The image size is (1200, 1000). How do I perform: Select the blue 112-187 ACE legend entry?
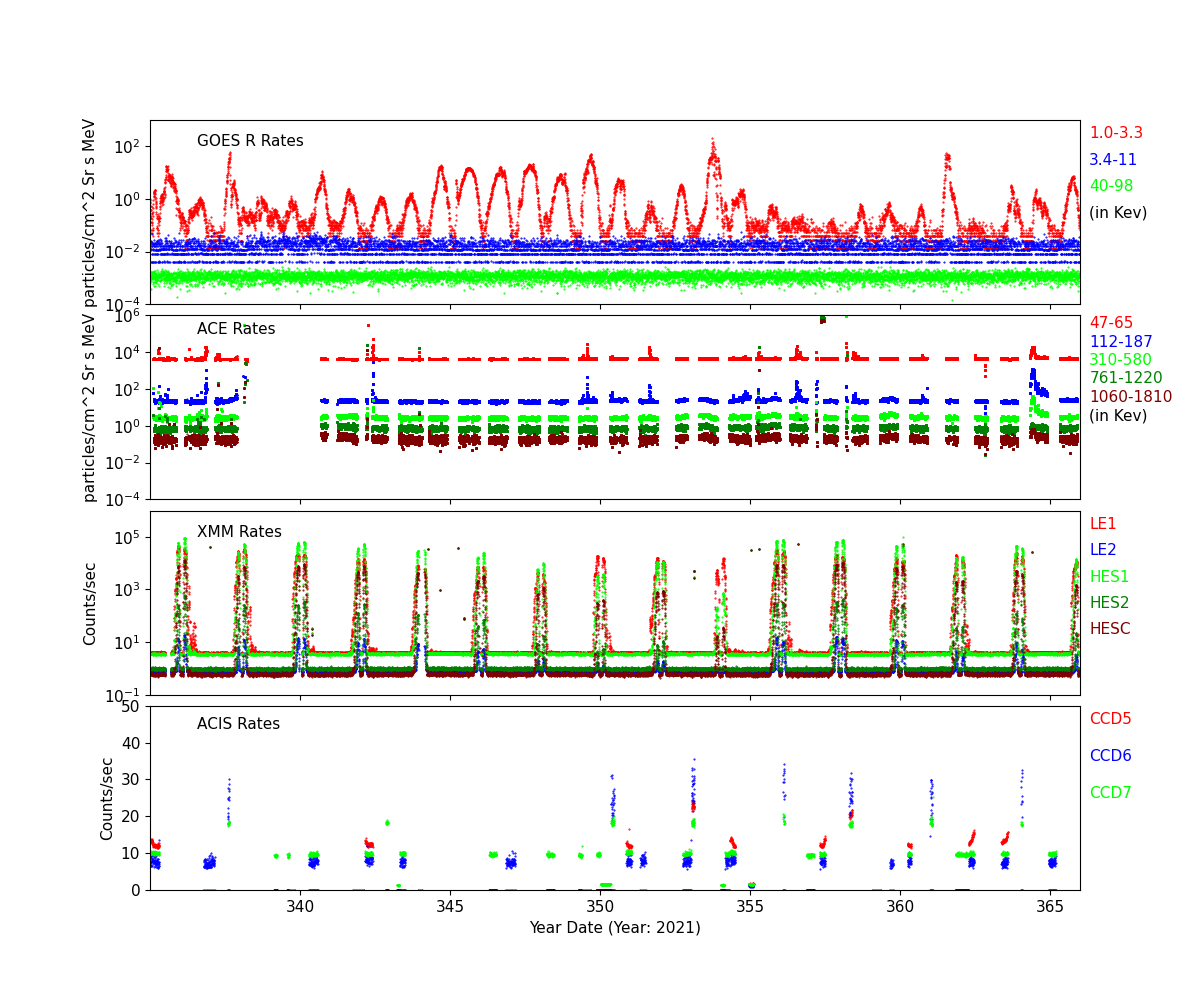click(x=1120, y=342)
